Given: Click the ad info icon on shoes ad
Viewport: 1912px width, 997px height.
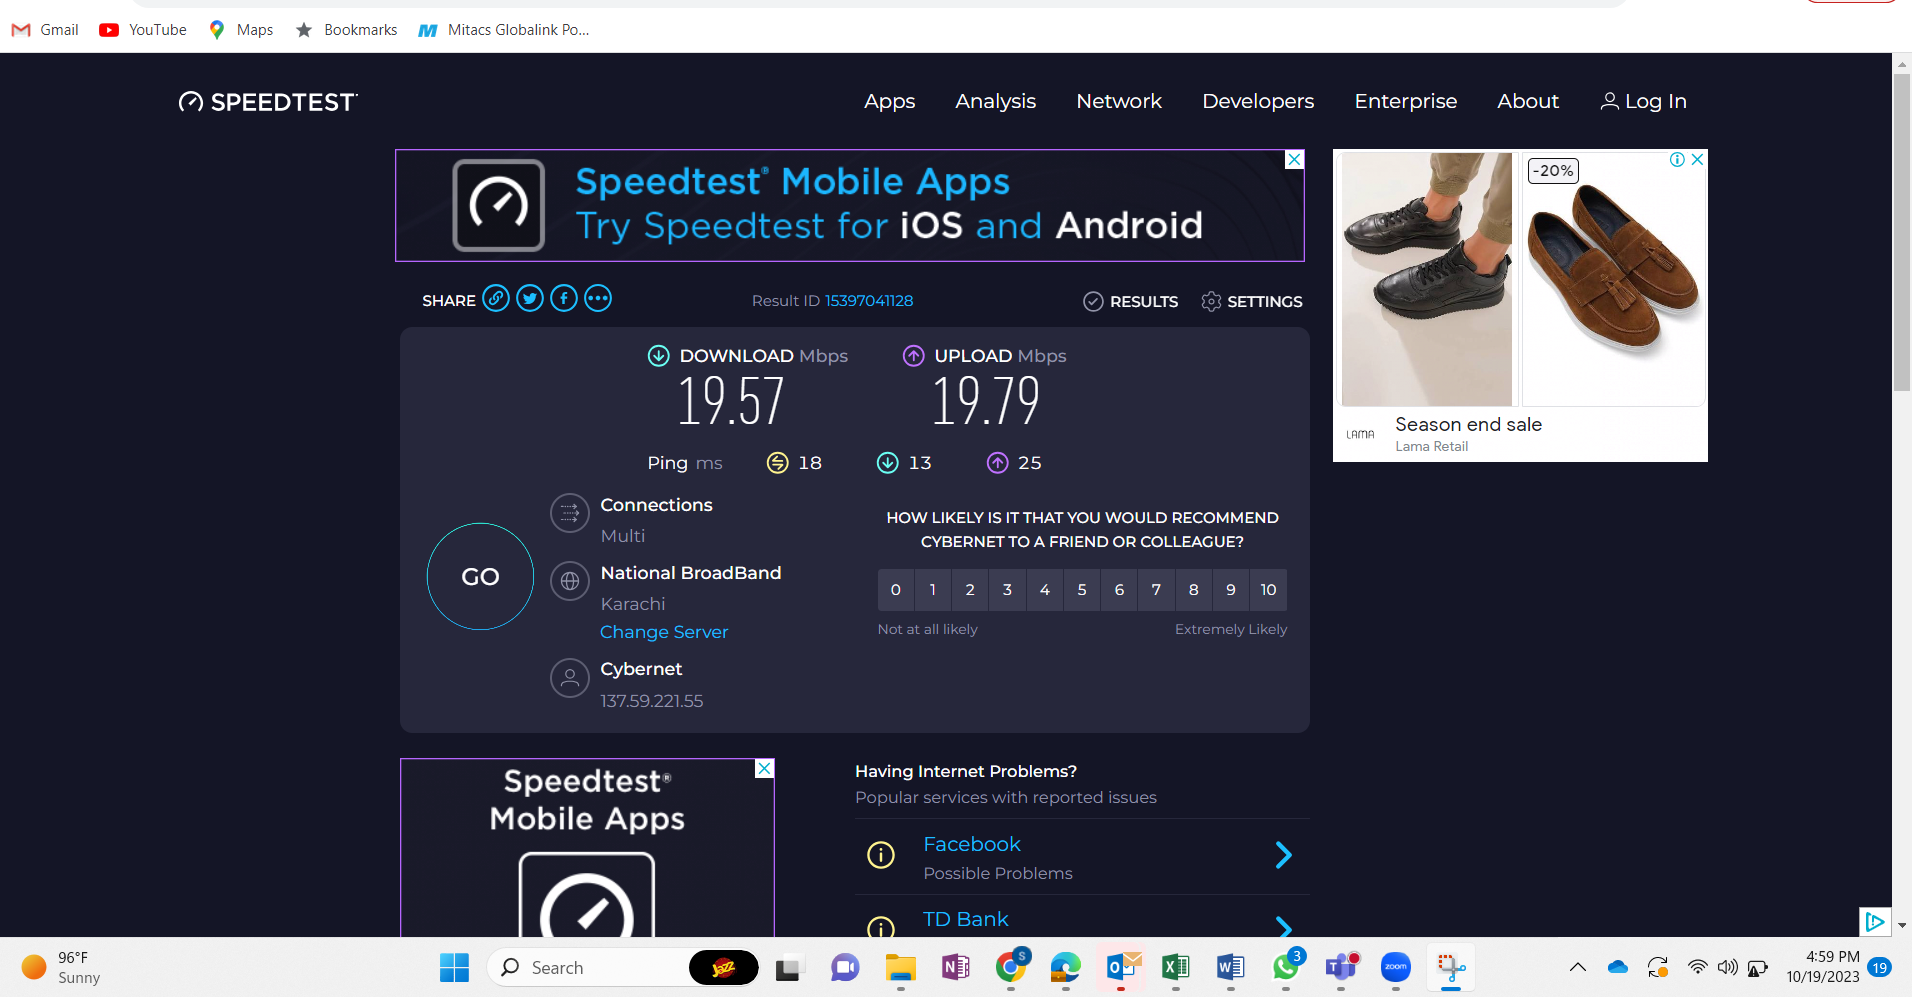Looking at the screenshot, I should click(1677, 159).
